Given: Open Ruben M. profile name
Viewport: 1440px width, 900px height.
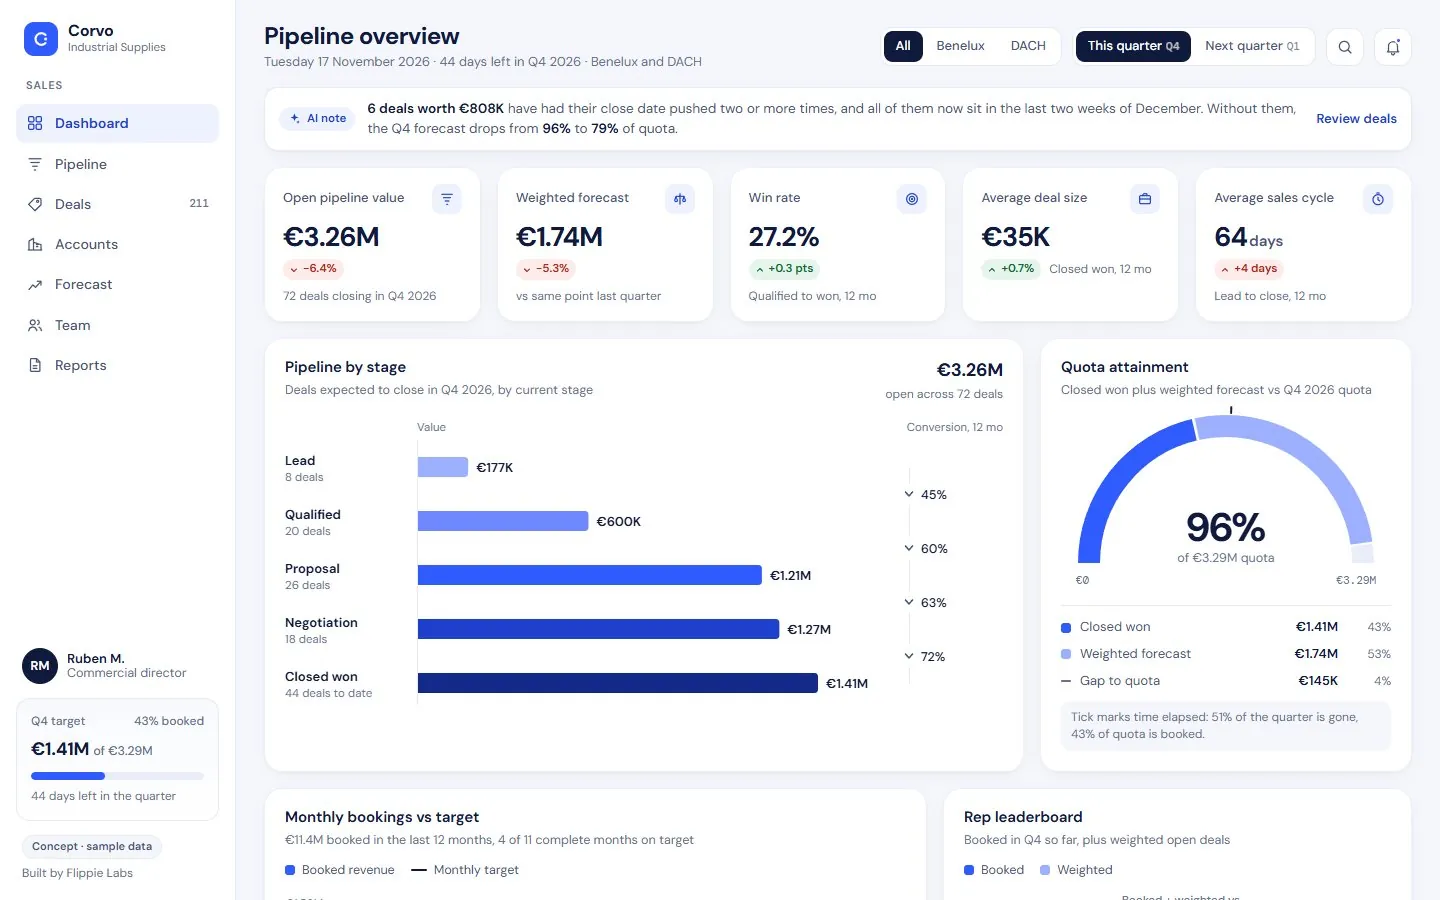Looking at the screenshot, I should pyautogui.click(x=96, y=658).
